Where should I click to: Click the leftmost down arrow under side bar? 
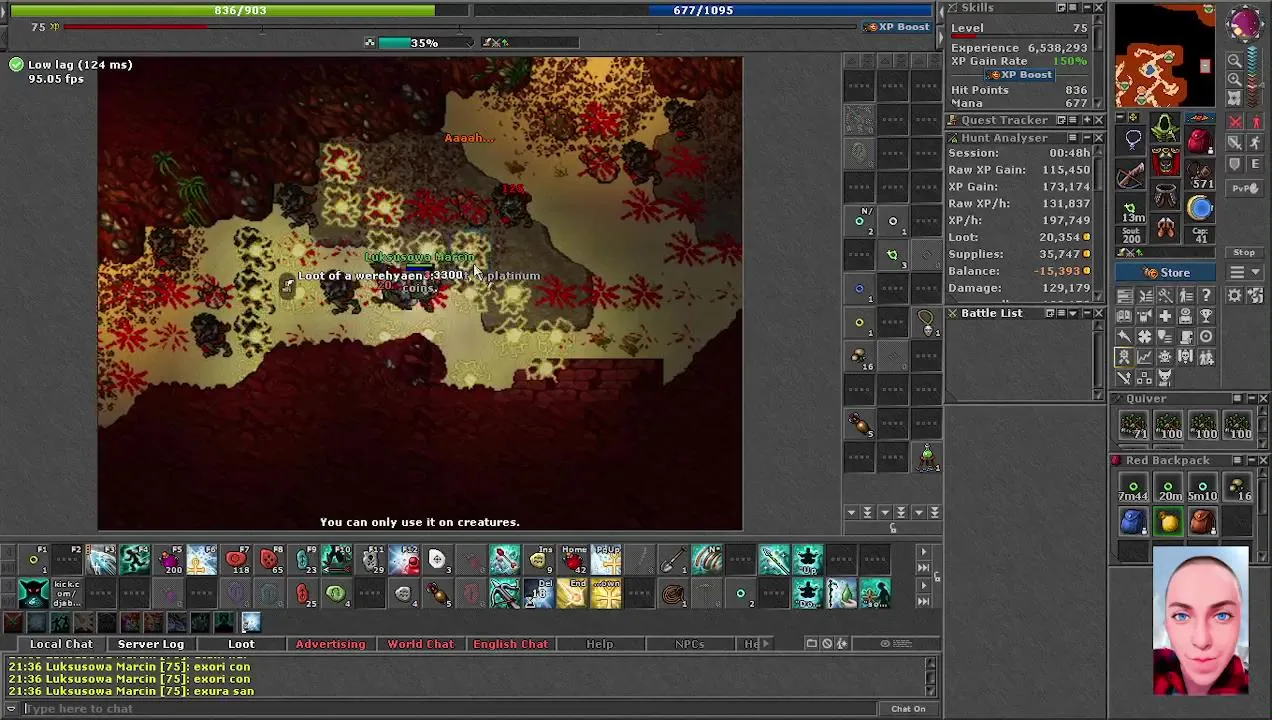pos(852,512)
